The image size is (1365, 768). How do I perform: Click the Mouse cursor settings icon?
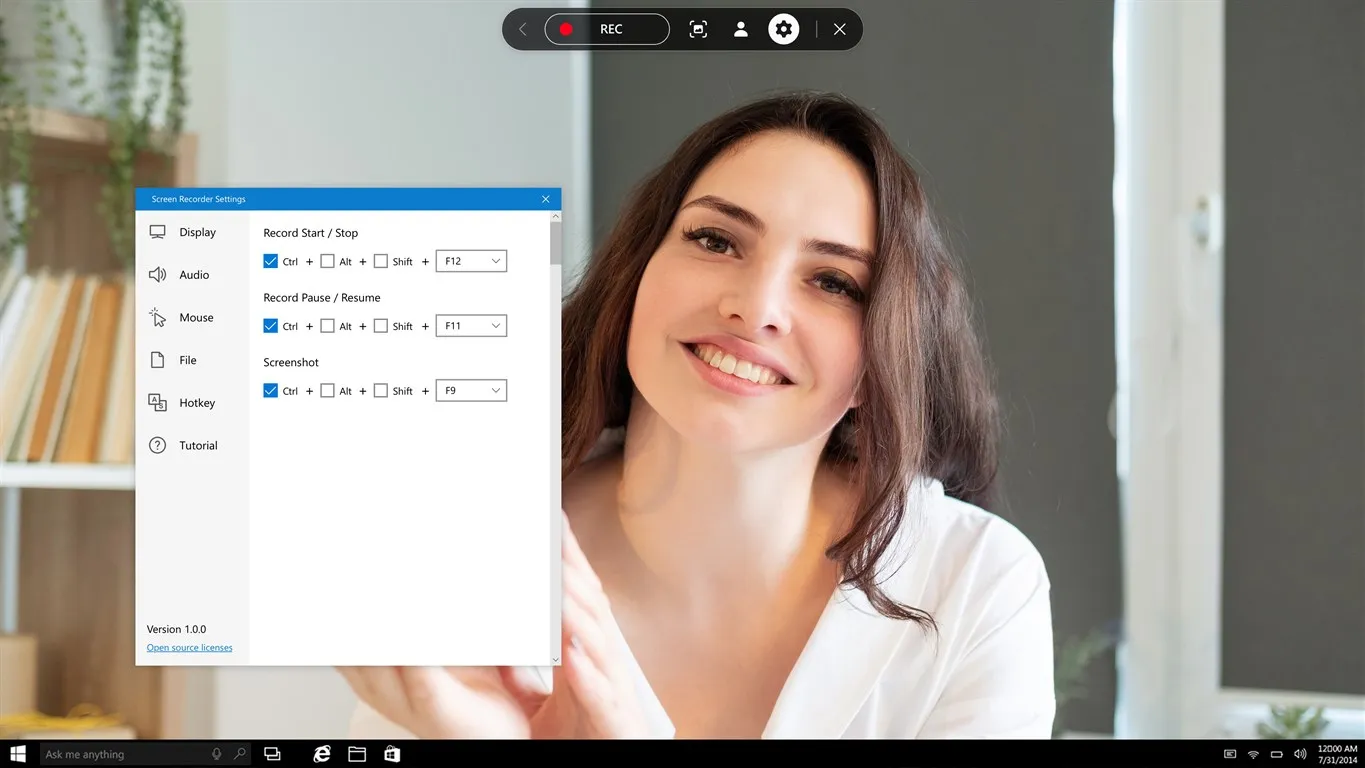[157, 317]
